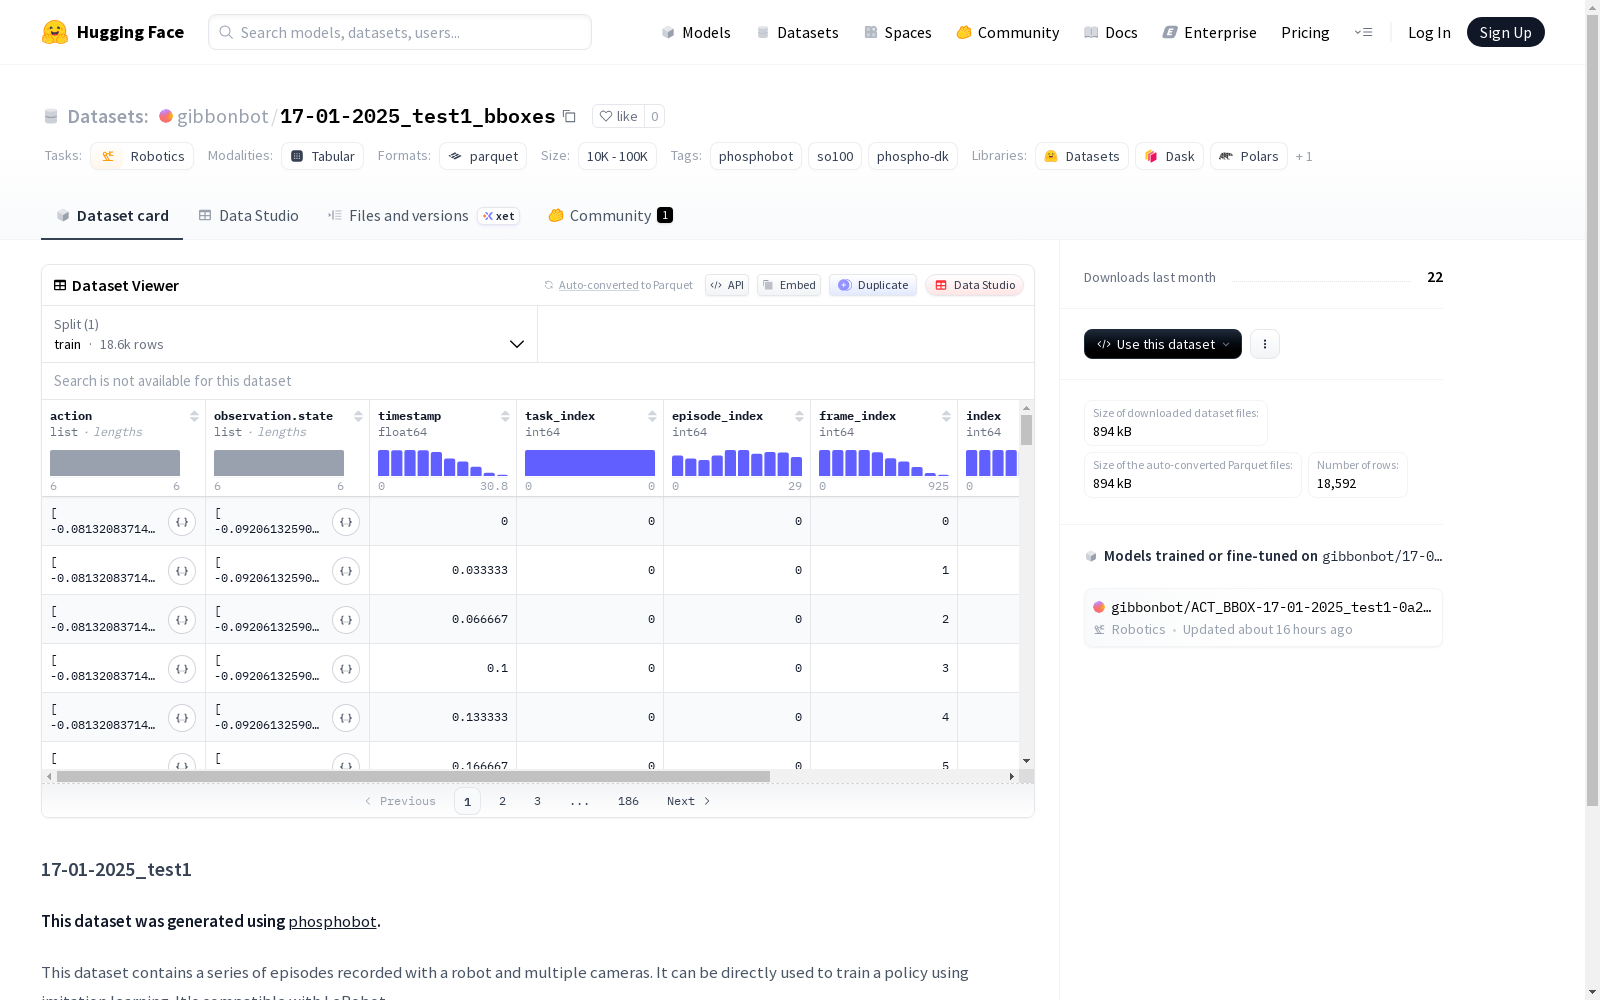
Task: Open the train split dropdown
Action: coord(290,334)
